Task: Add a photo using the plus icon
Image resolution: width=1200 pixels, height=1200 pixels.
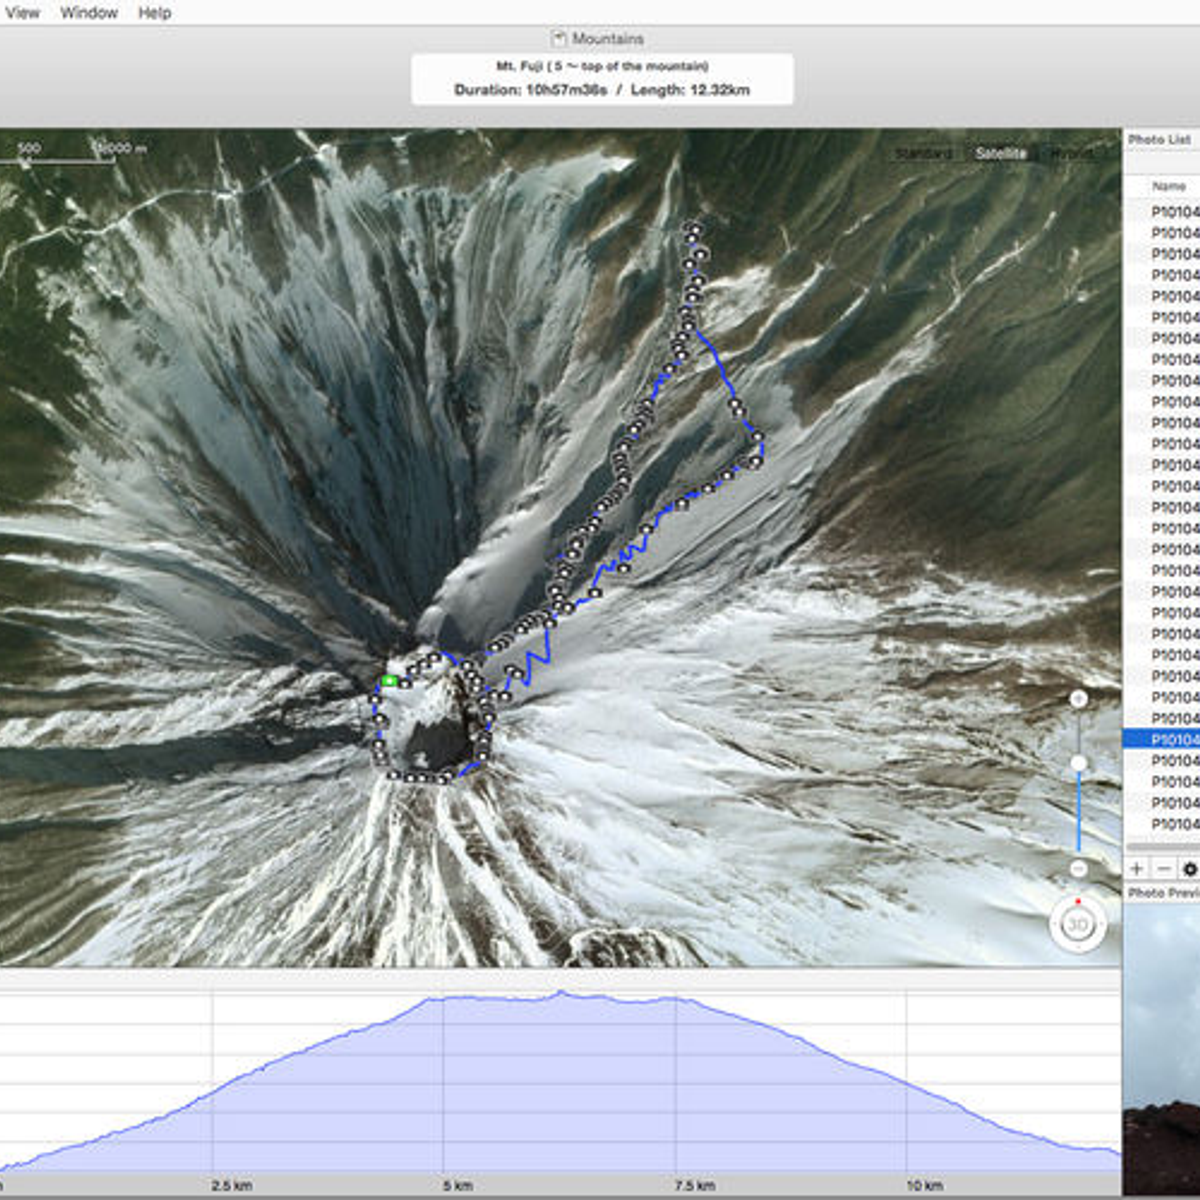Action: point(1136,869)
